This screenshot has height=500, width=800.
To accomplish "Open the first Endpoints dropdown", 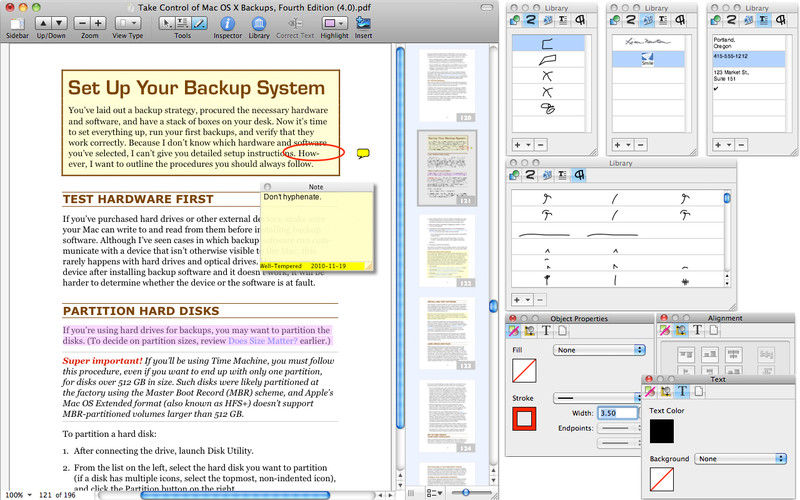I will coord(620,428).
